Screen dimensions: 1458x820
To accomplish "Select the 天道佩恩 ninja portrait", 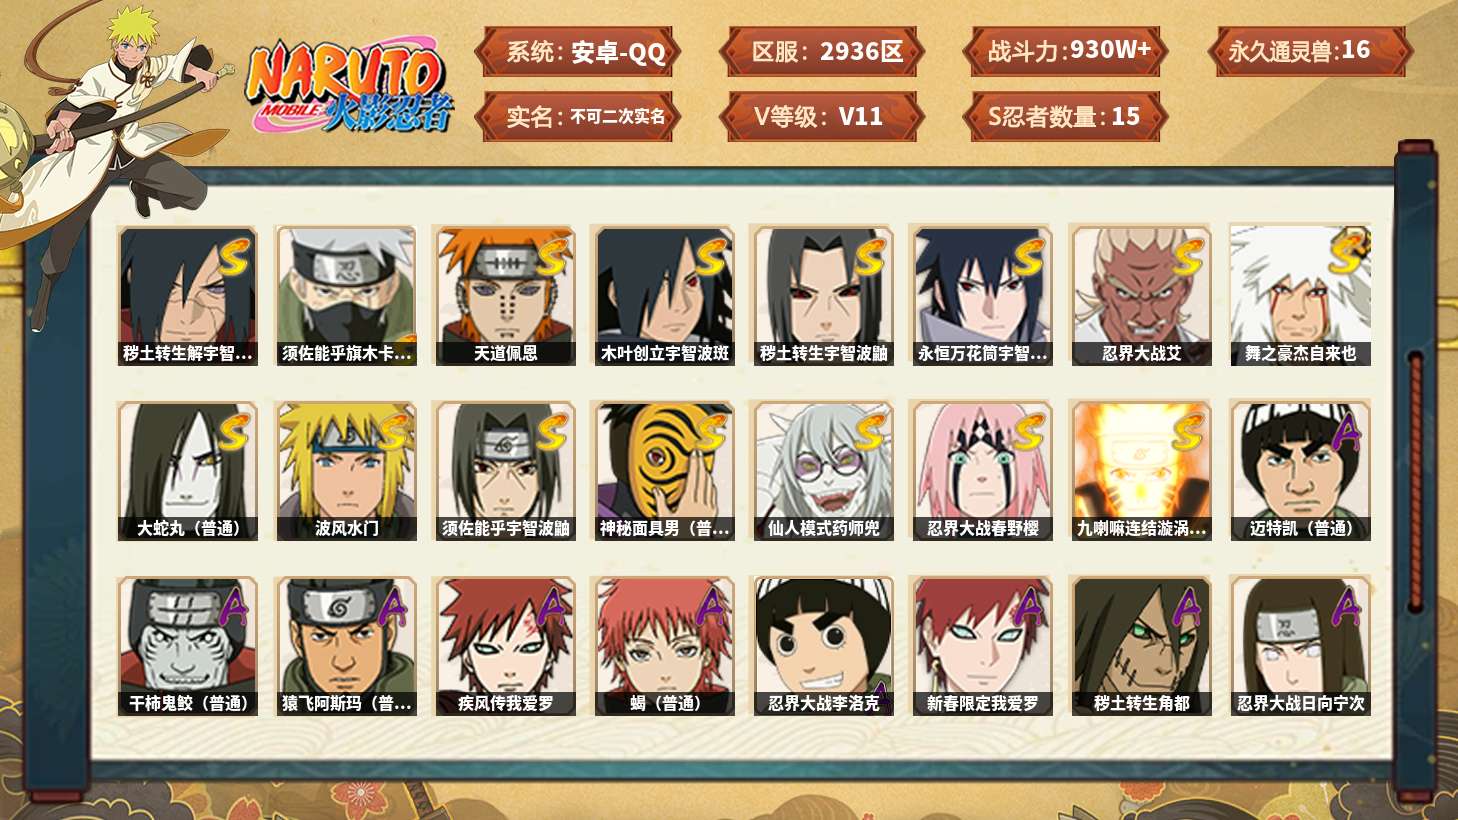I will (505, 295).
